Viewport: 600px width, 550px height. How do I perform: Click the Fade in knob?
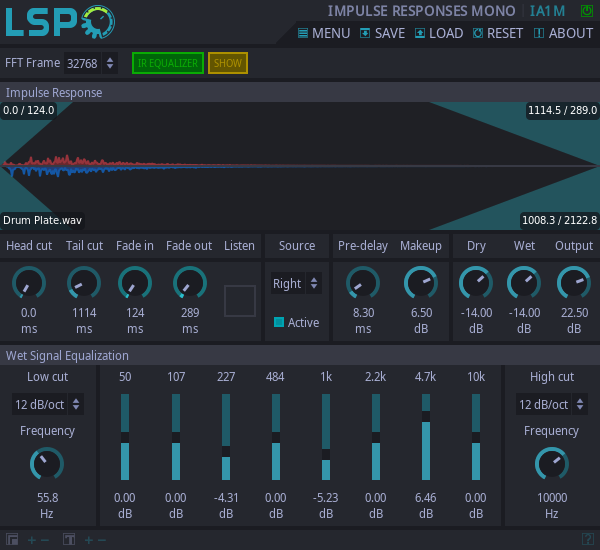coord(135,283)
